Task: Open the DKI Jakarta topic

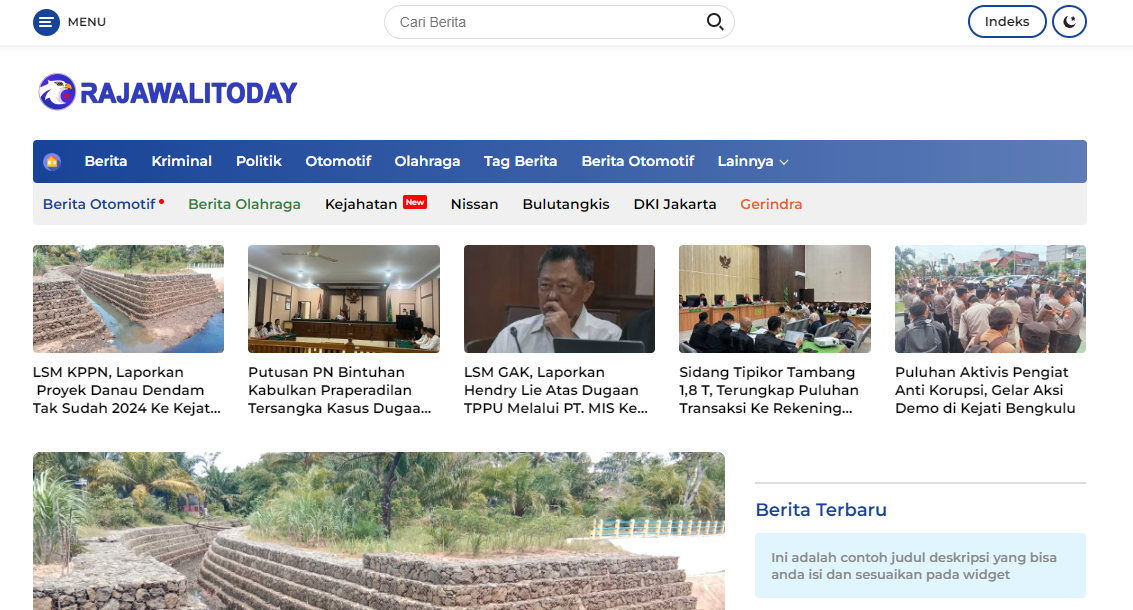Action: [674, 204]
